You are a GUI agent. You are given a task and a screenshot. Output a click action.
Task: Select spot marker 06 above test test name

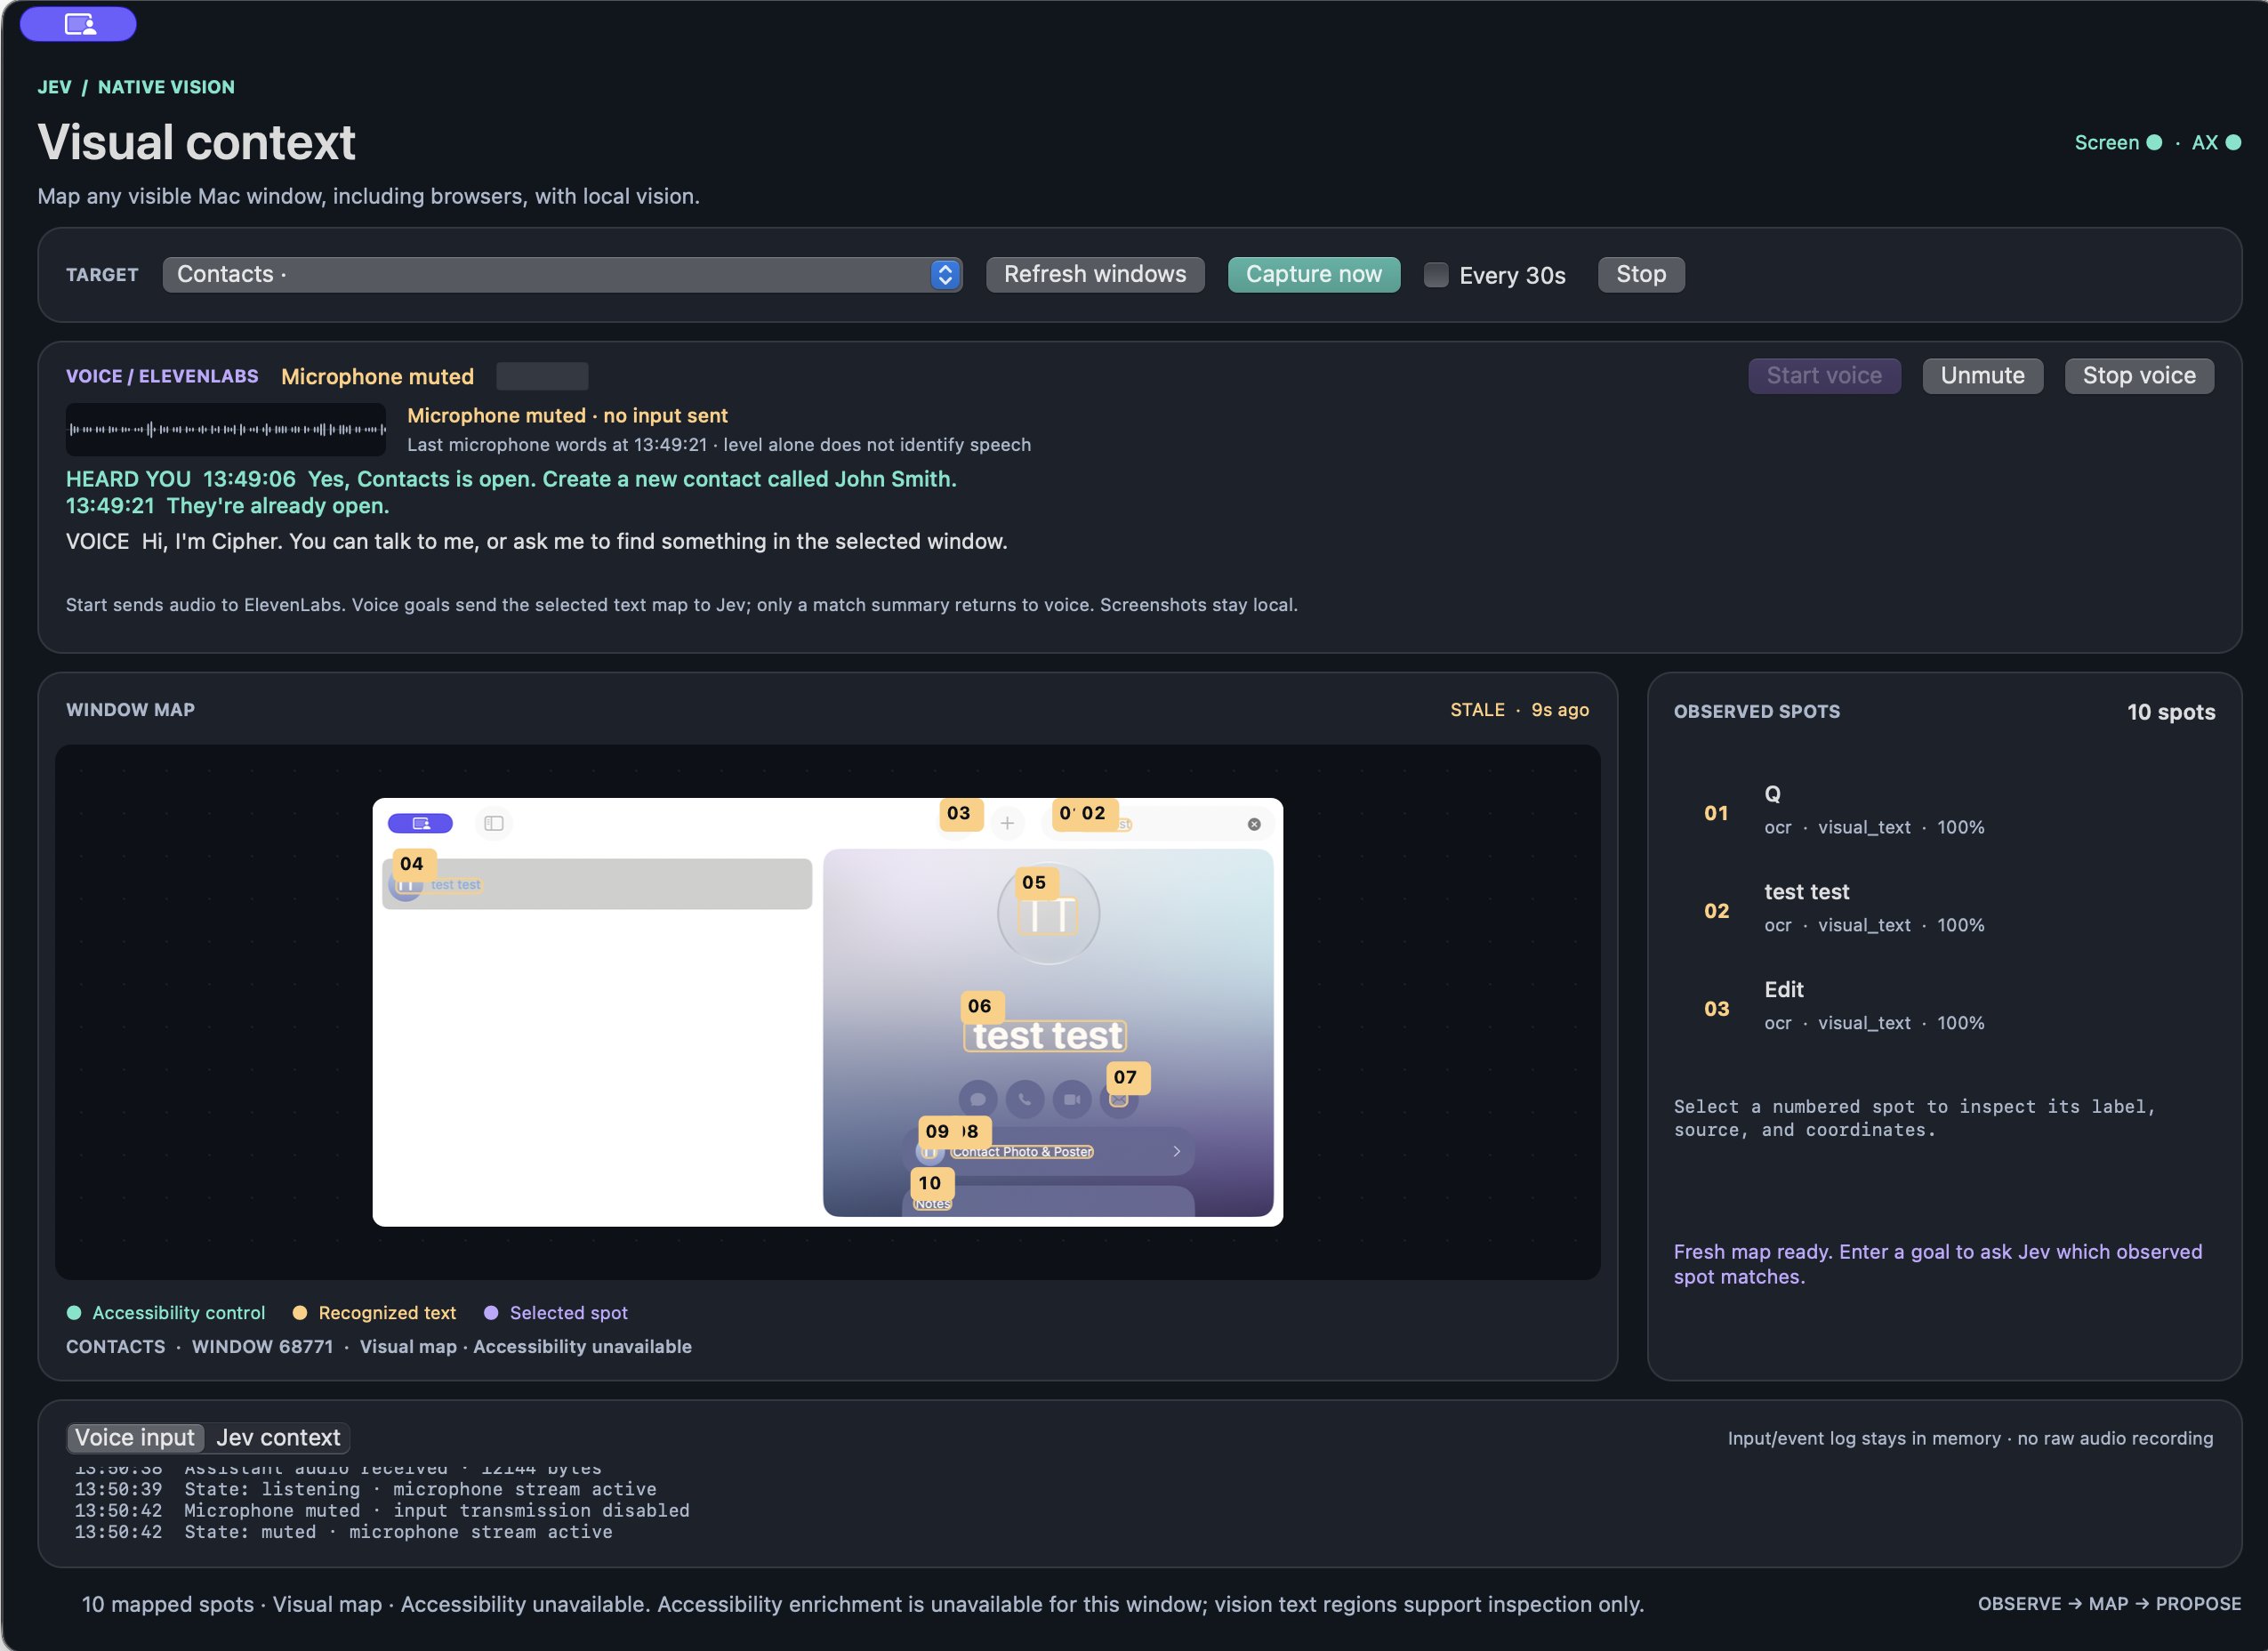[x=980, y=1006]
